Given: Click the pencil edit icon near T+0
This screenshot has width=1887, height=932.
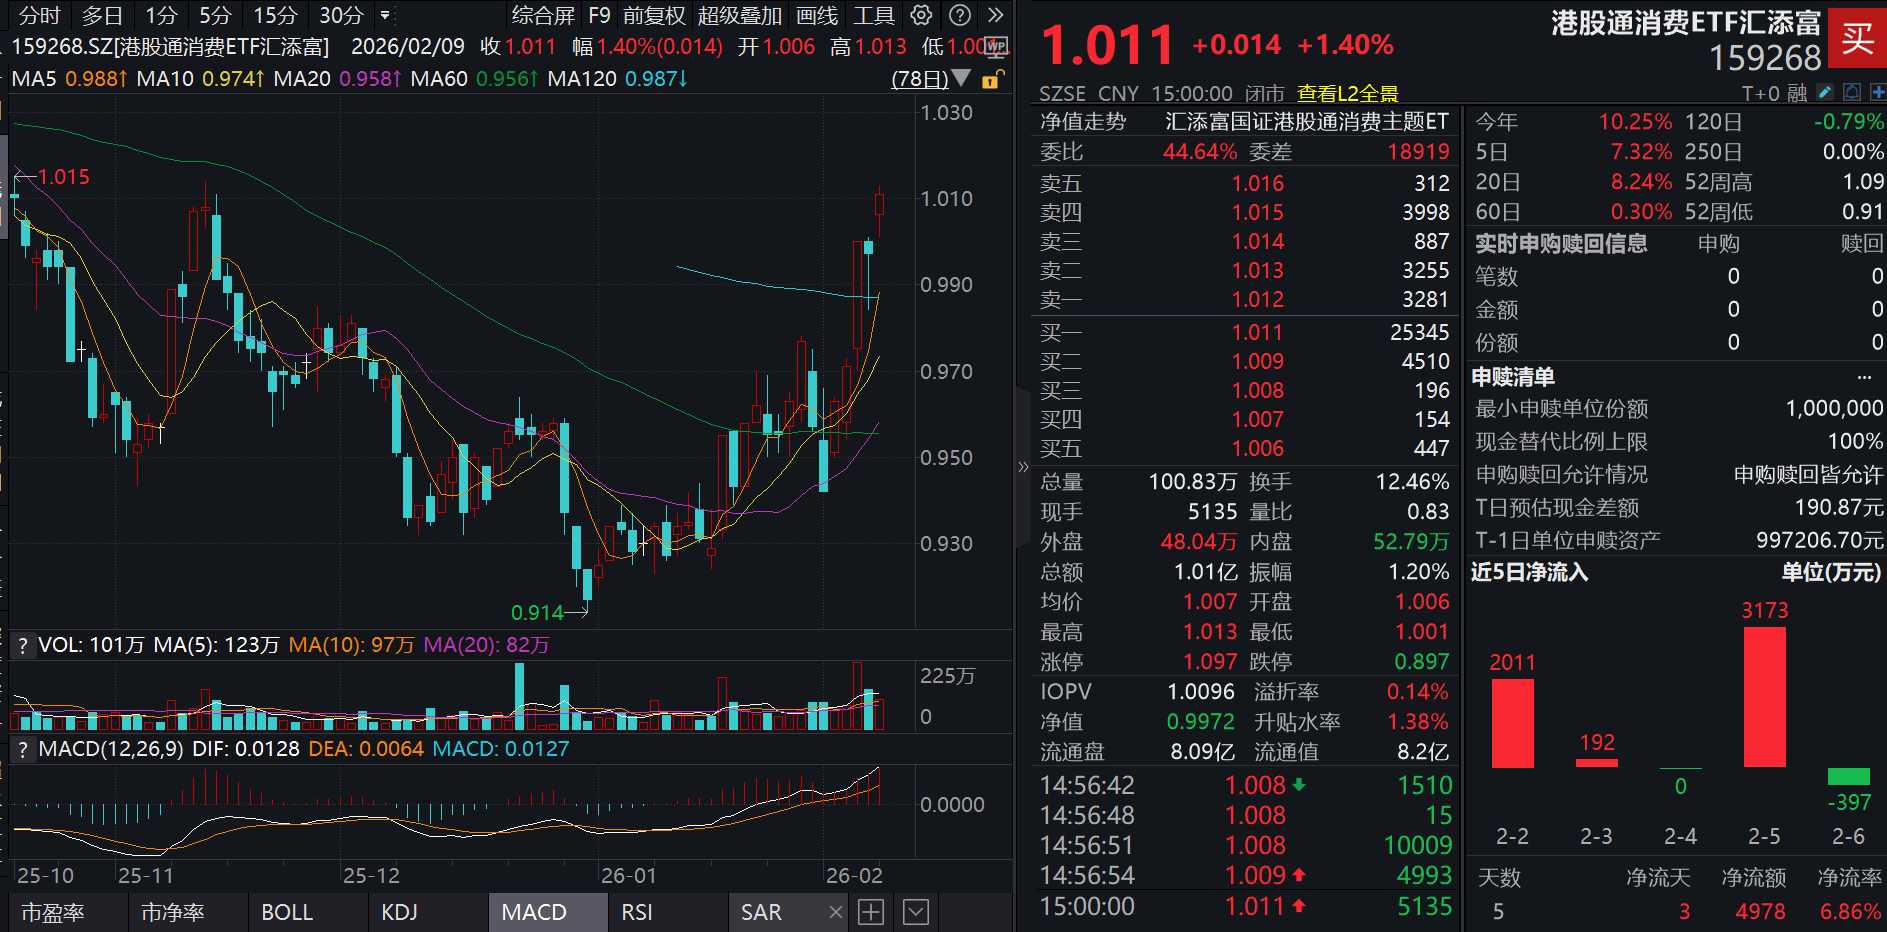Looking at the screenshot, I should [x=1826, y=91].
